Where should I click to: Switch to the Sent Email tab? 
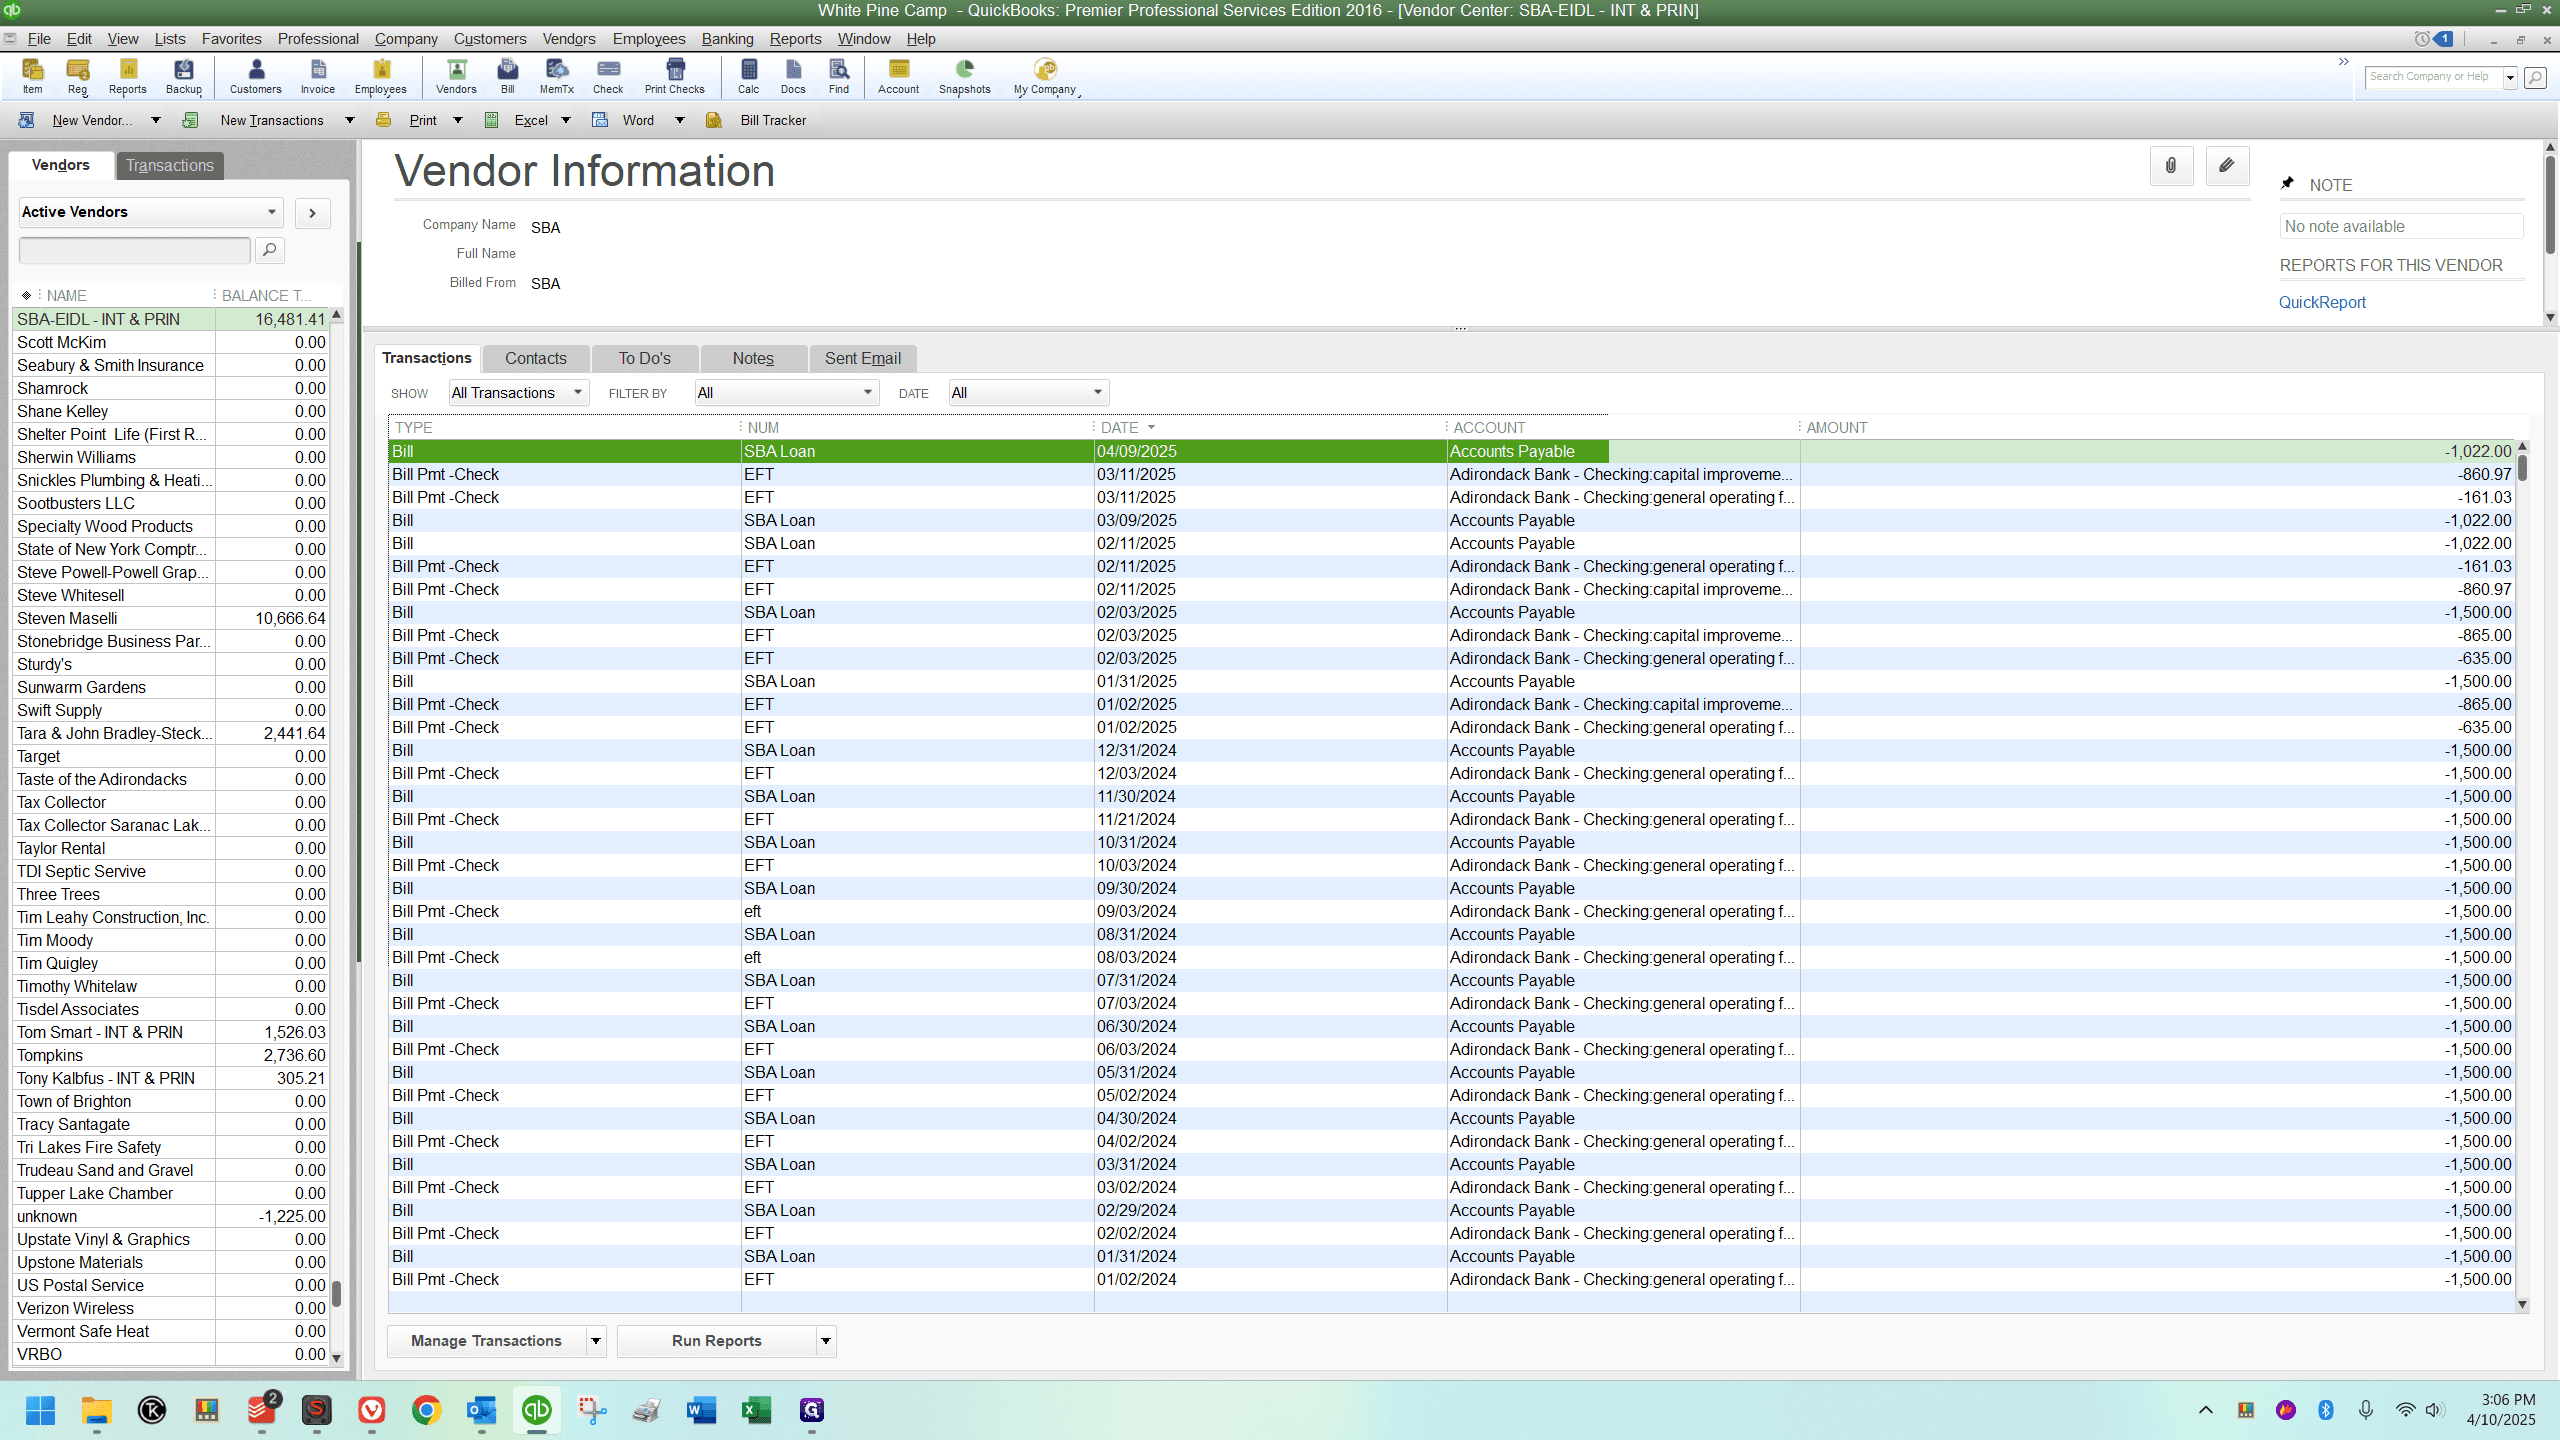pyautogui.click(x=862, y=358)
